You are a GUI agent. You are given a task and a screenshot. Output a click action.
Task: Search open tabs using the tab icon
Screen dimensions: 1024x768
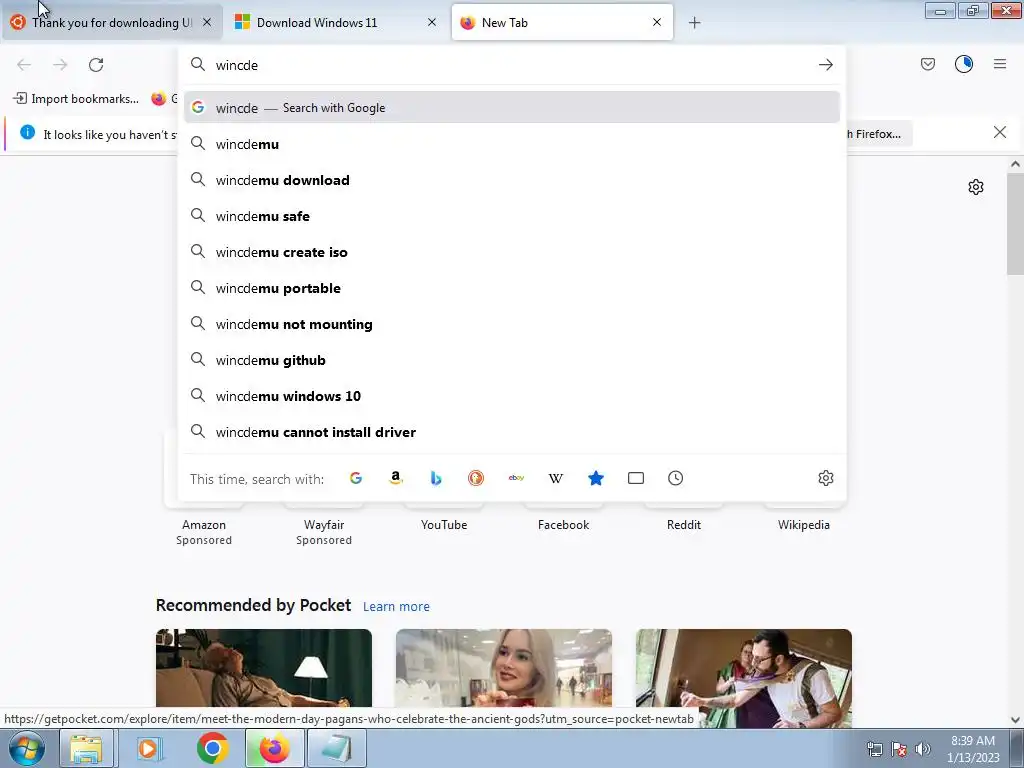click(635, 478)
